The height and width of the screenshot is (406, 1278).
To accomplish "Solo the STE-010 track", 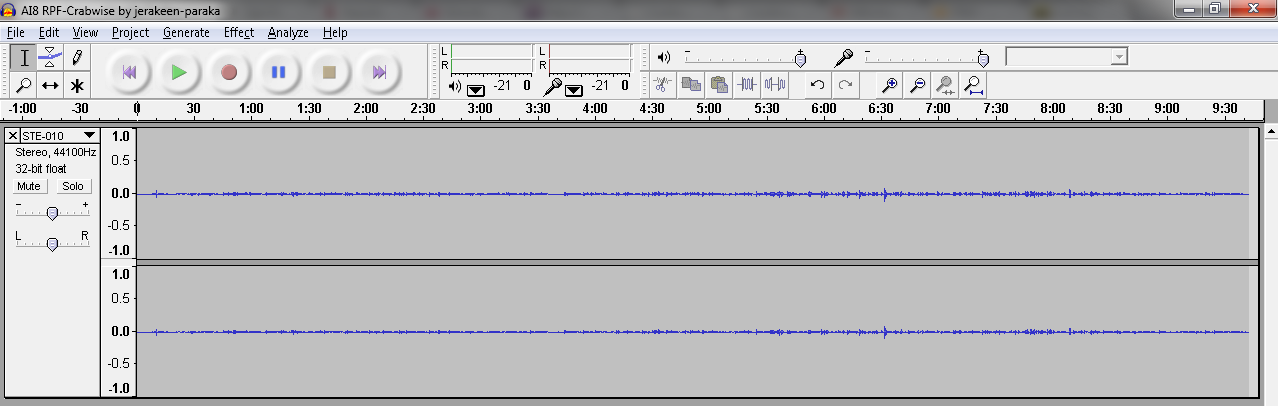I will pyautogui.click(x=72, y=186).
